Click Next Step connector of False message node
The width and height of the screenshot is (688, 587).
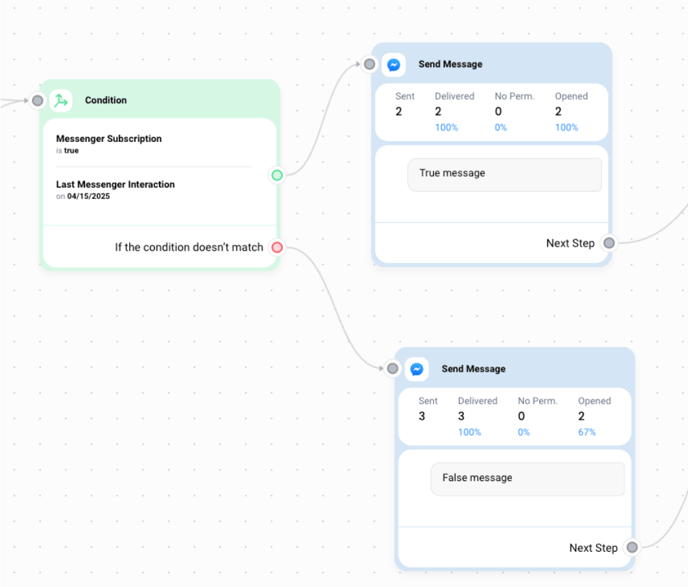[x=632, y=547]
